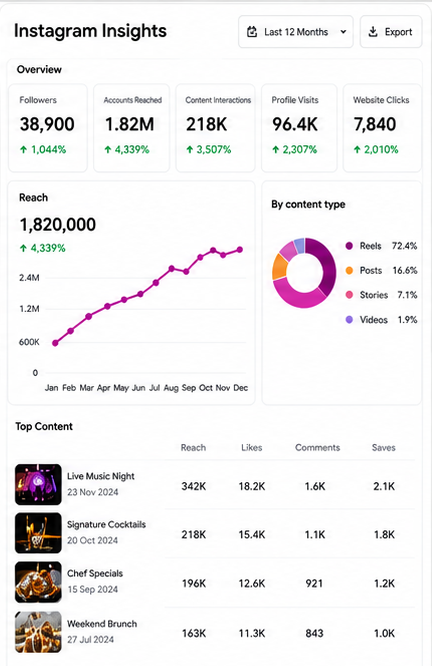This screenshot has height=666, width=432.
Task: Open the Chef Specials thumbnail
Action: (38, 582)
